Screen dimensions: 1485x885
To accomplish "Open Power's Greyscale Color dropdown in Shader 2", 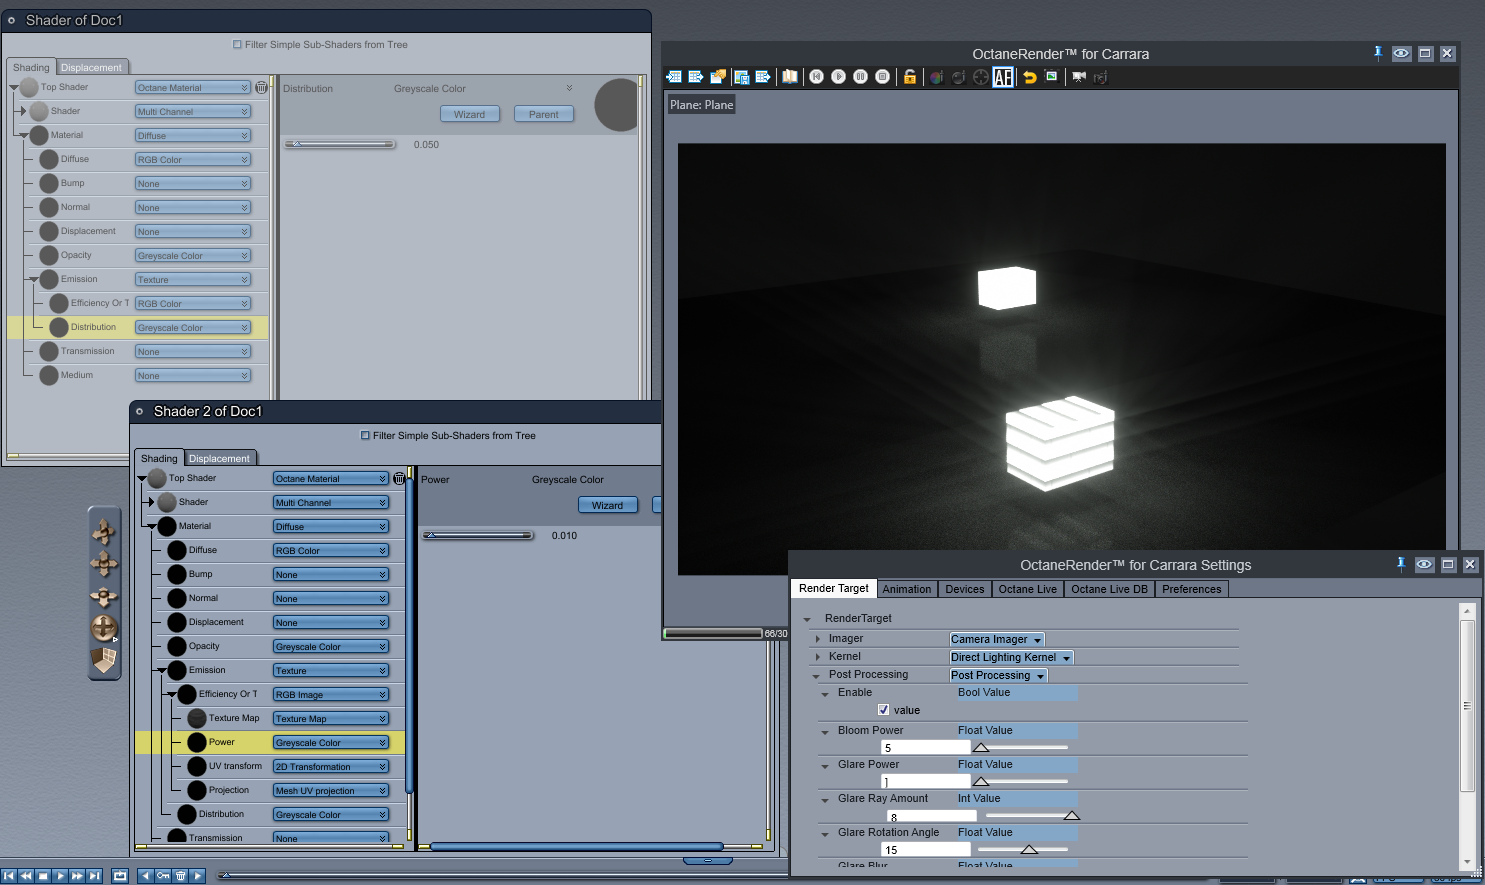I will pos(331,743).
